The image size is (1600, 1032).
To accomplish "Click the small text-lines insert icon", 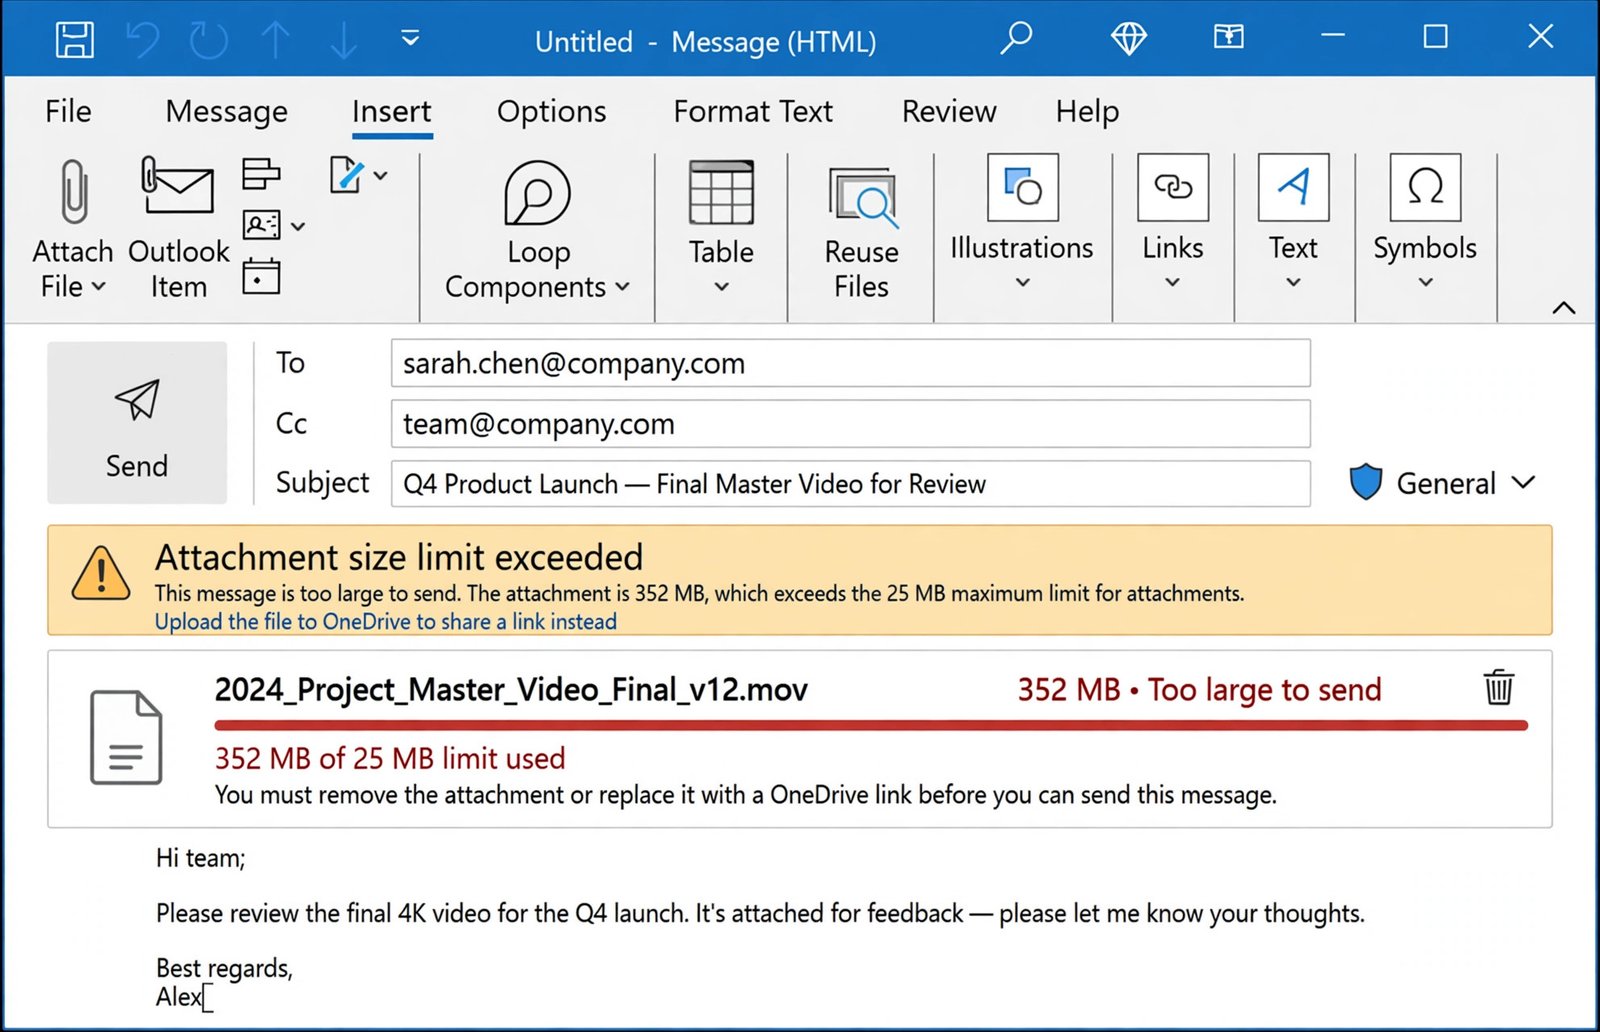I will coord(261,174).
